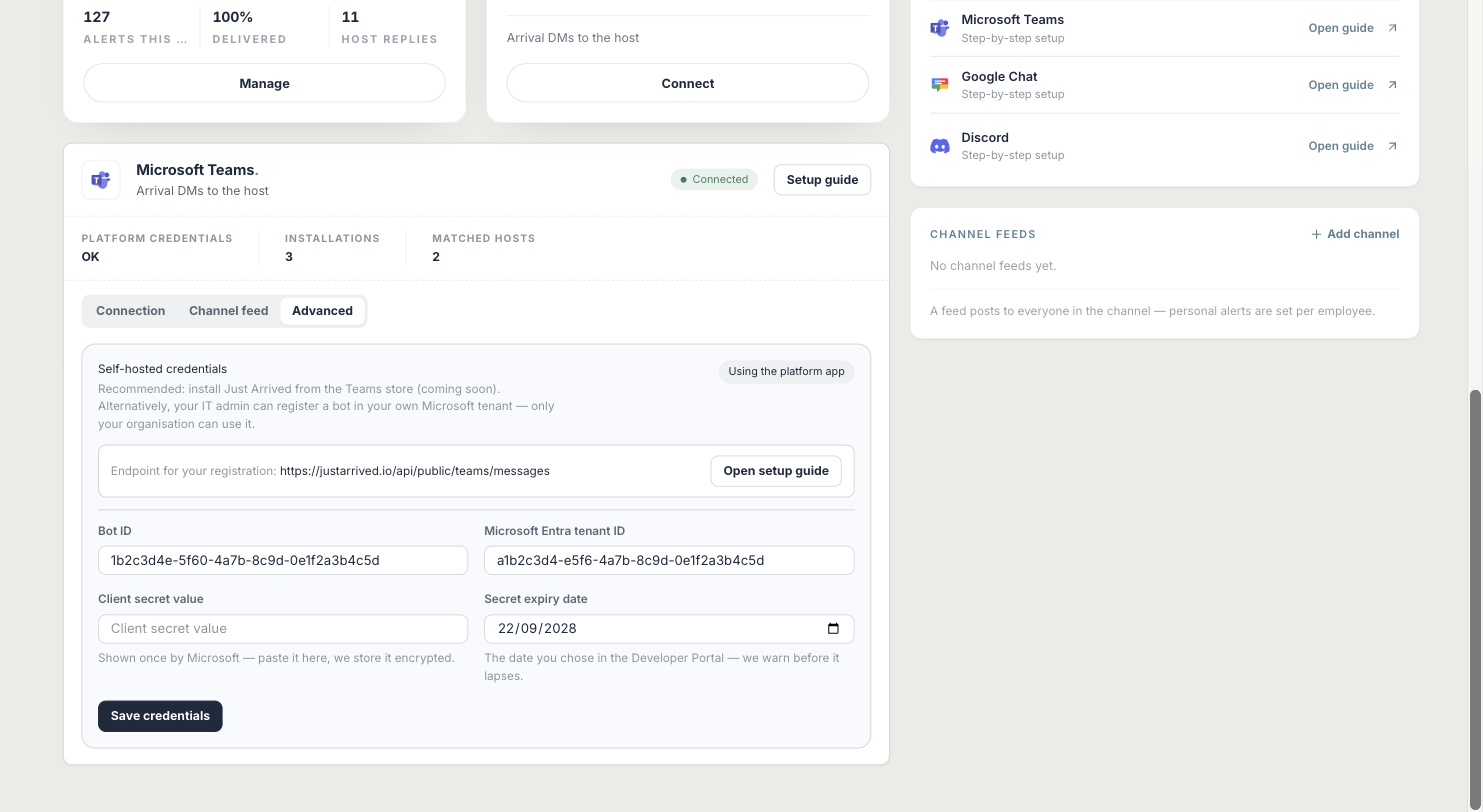
Task: Click the Self-hosted credentials heading
Action: (x=162, y=369)
